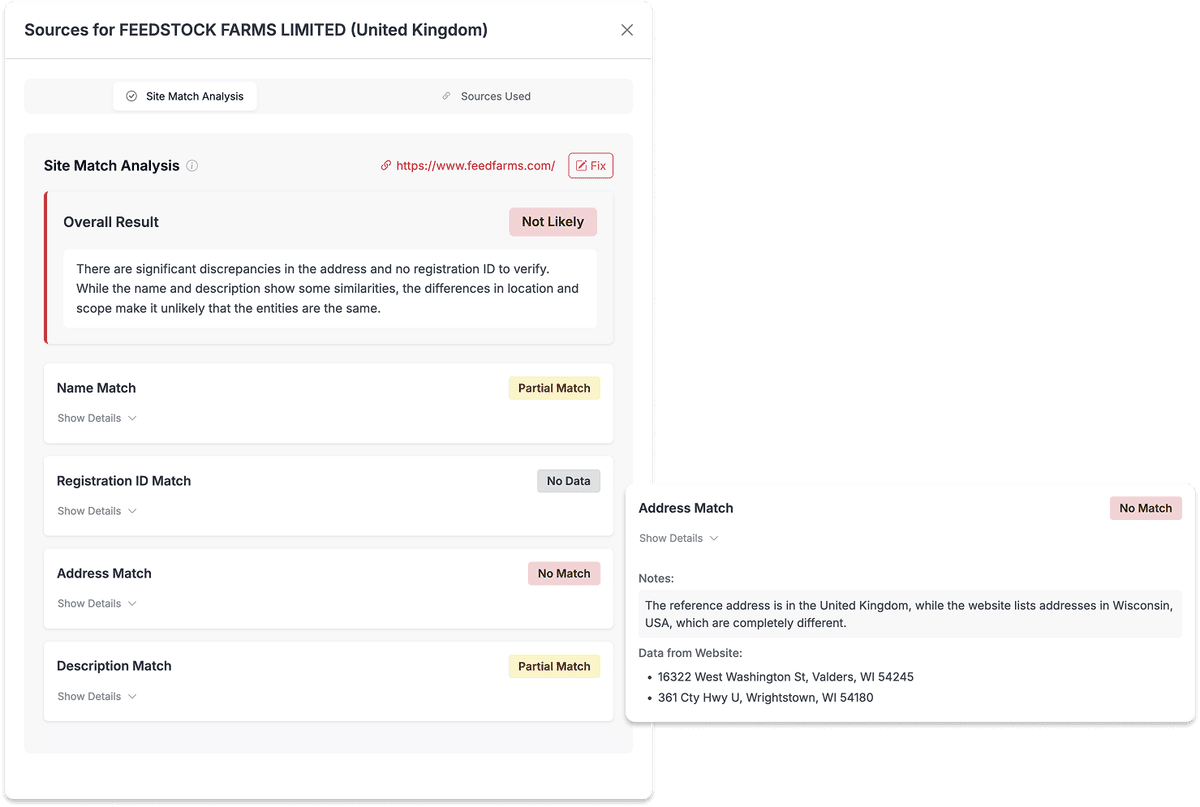1200x807 pixels.
Task: Expand Show Details under Description Match
Action: point(97,696)
